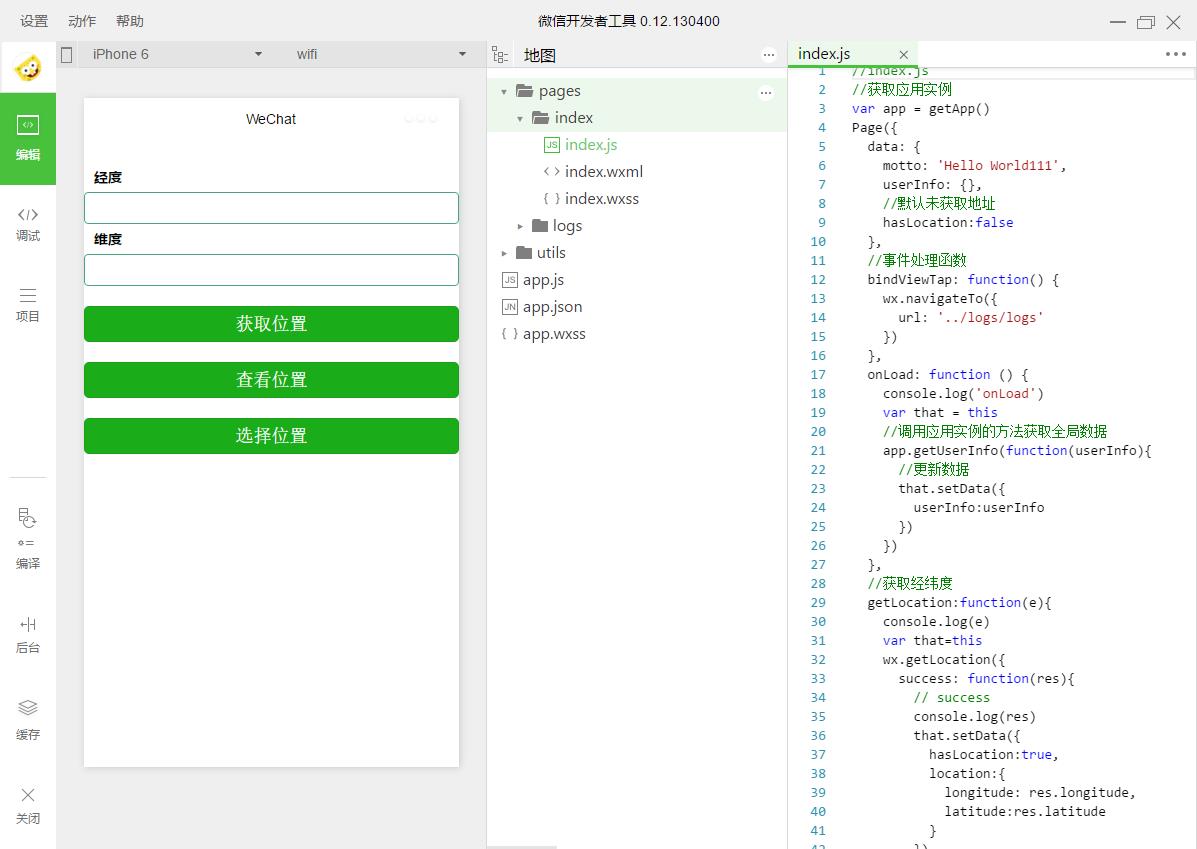Expand the utils folder

coord(504,253)
